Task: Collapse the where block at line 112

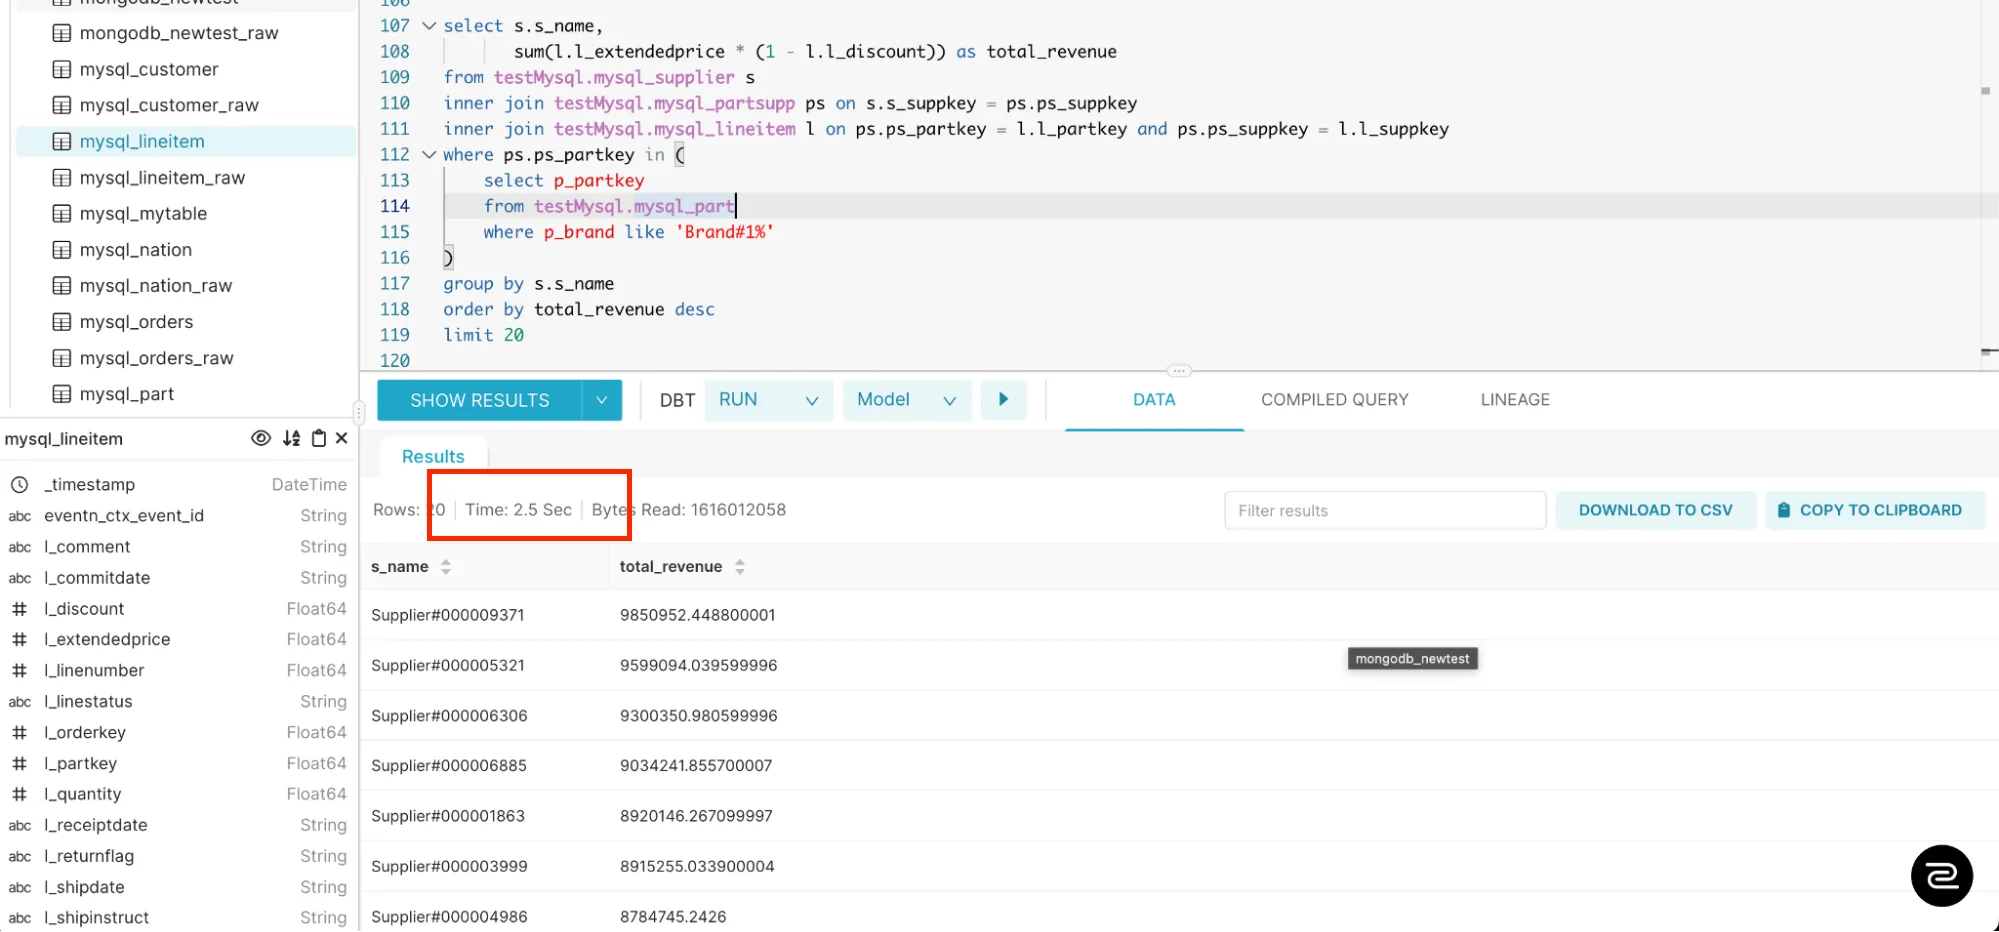Action: [x=429, y=155]
